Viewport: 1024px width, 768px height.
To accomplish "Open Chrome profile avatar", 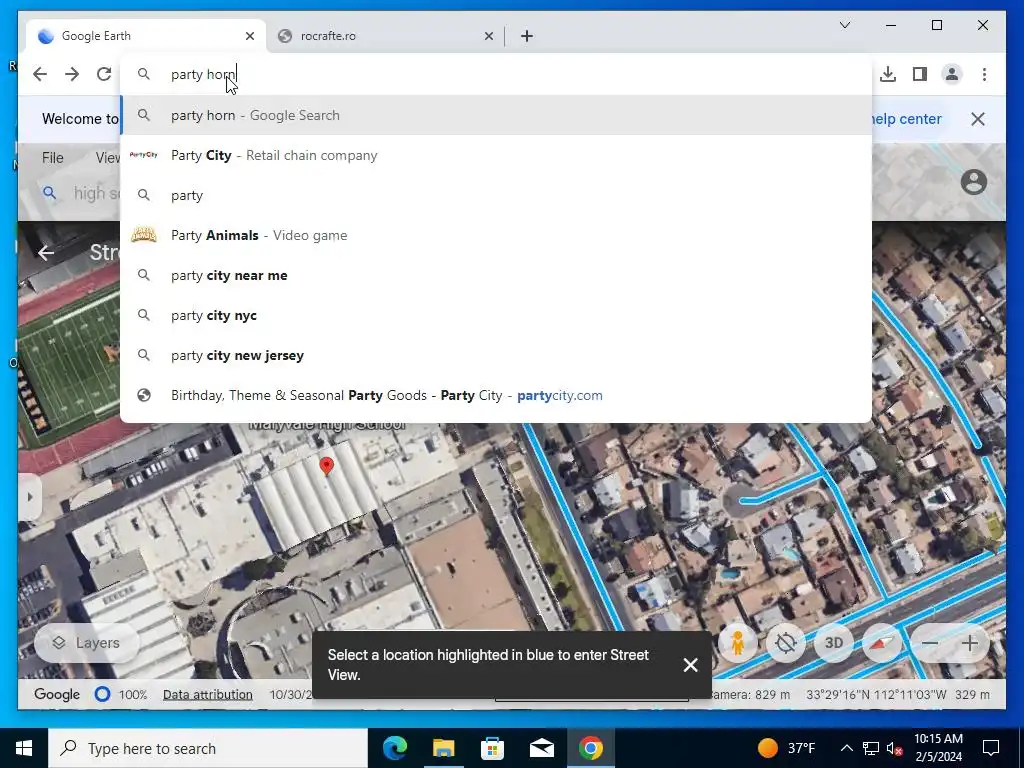I will pyautogui.click(x=952, y=74).
